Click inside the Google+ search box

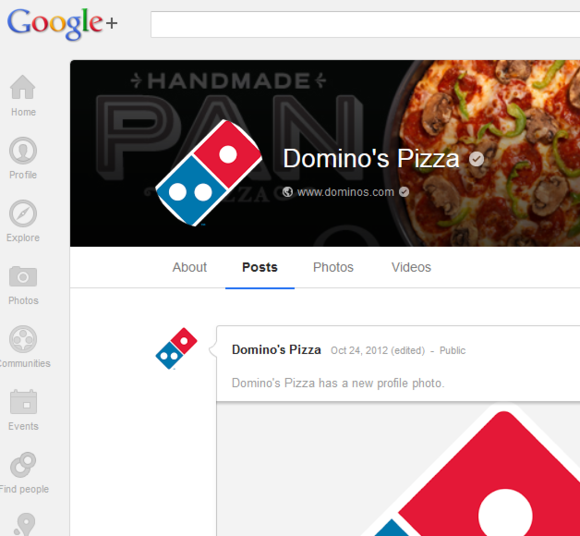click(x=365, y=24)
